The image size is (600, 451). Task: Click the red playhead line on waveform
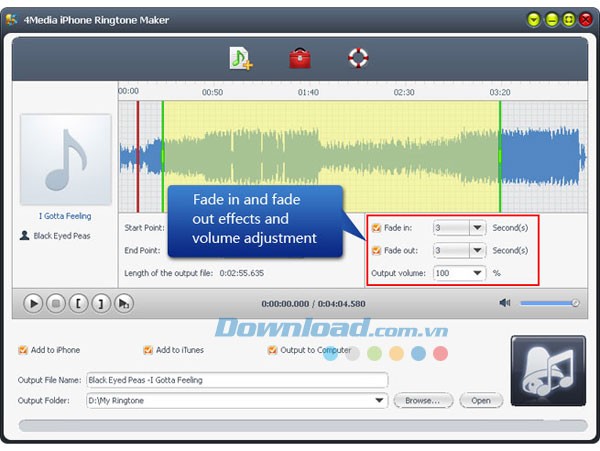point(138,156)
